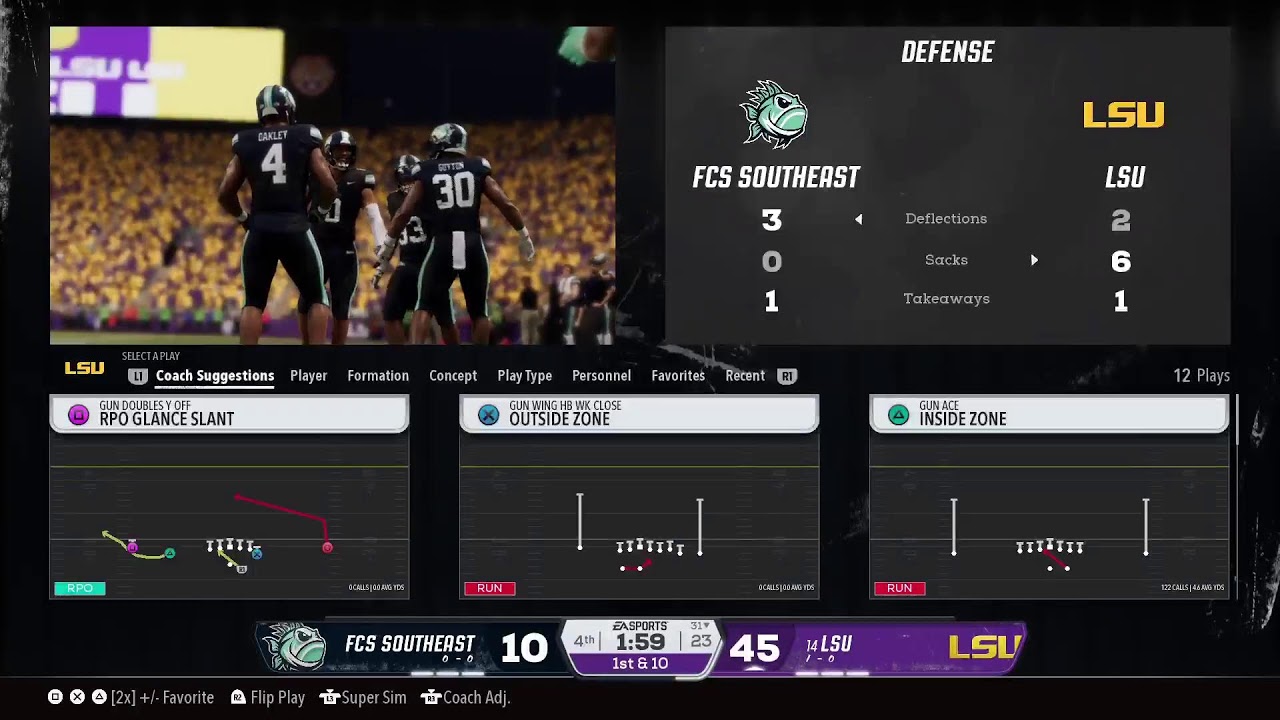Click the "Deflections" stat label
Image resolution: width=1280 pixels, height=720 pixels.
click(x=946, y=219)
